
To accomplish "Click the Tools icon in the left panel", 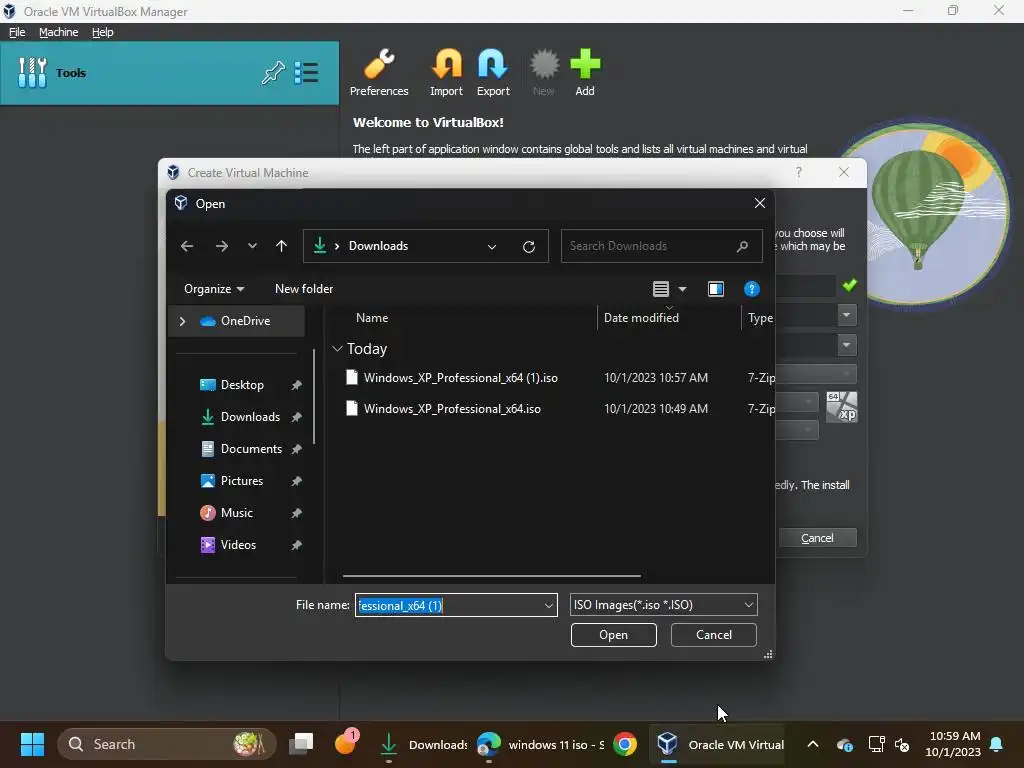I will pyautogui.click(x=32, y=72).
